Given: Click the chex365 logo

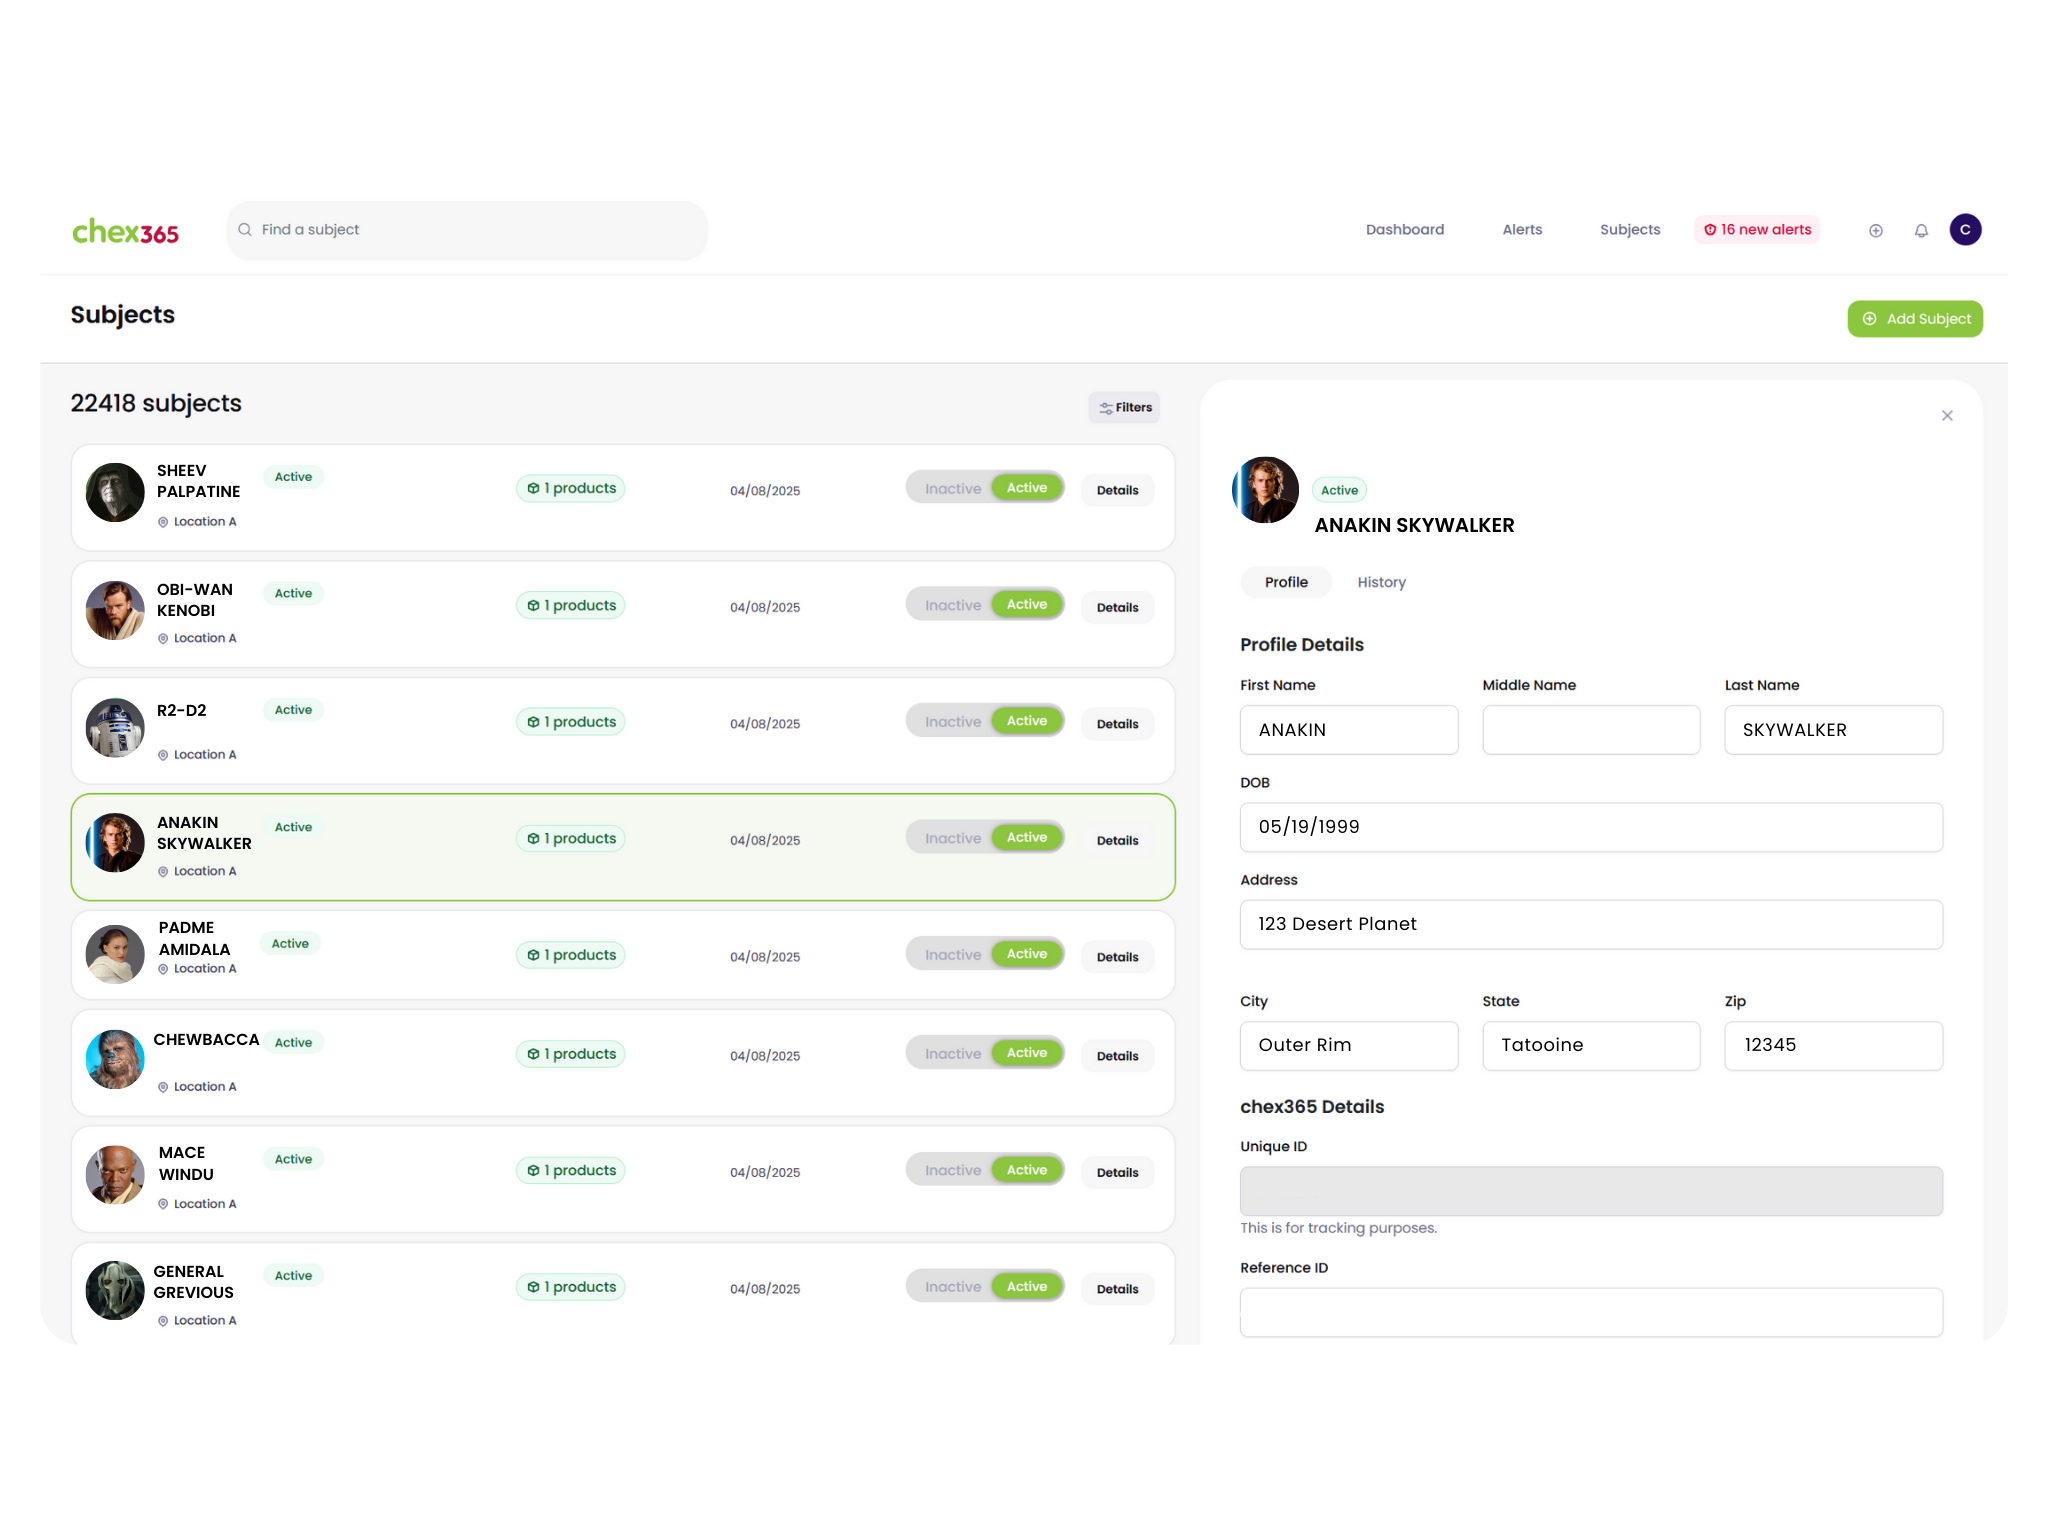Looking at the screenshot, I should (125, 232).
